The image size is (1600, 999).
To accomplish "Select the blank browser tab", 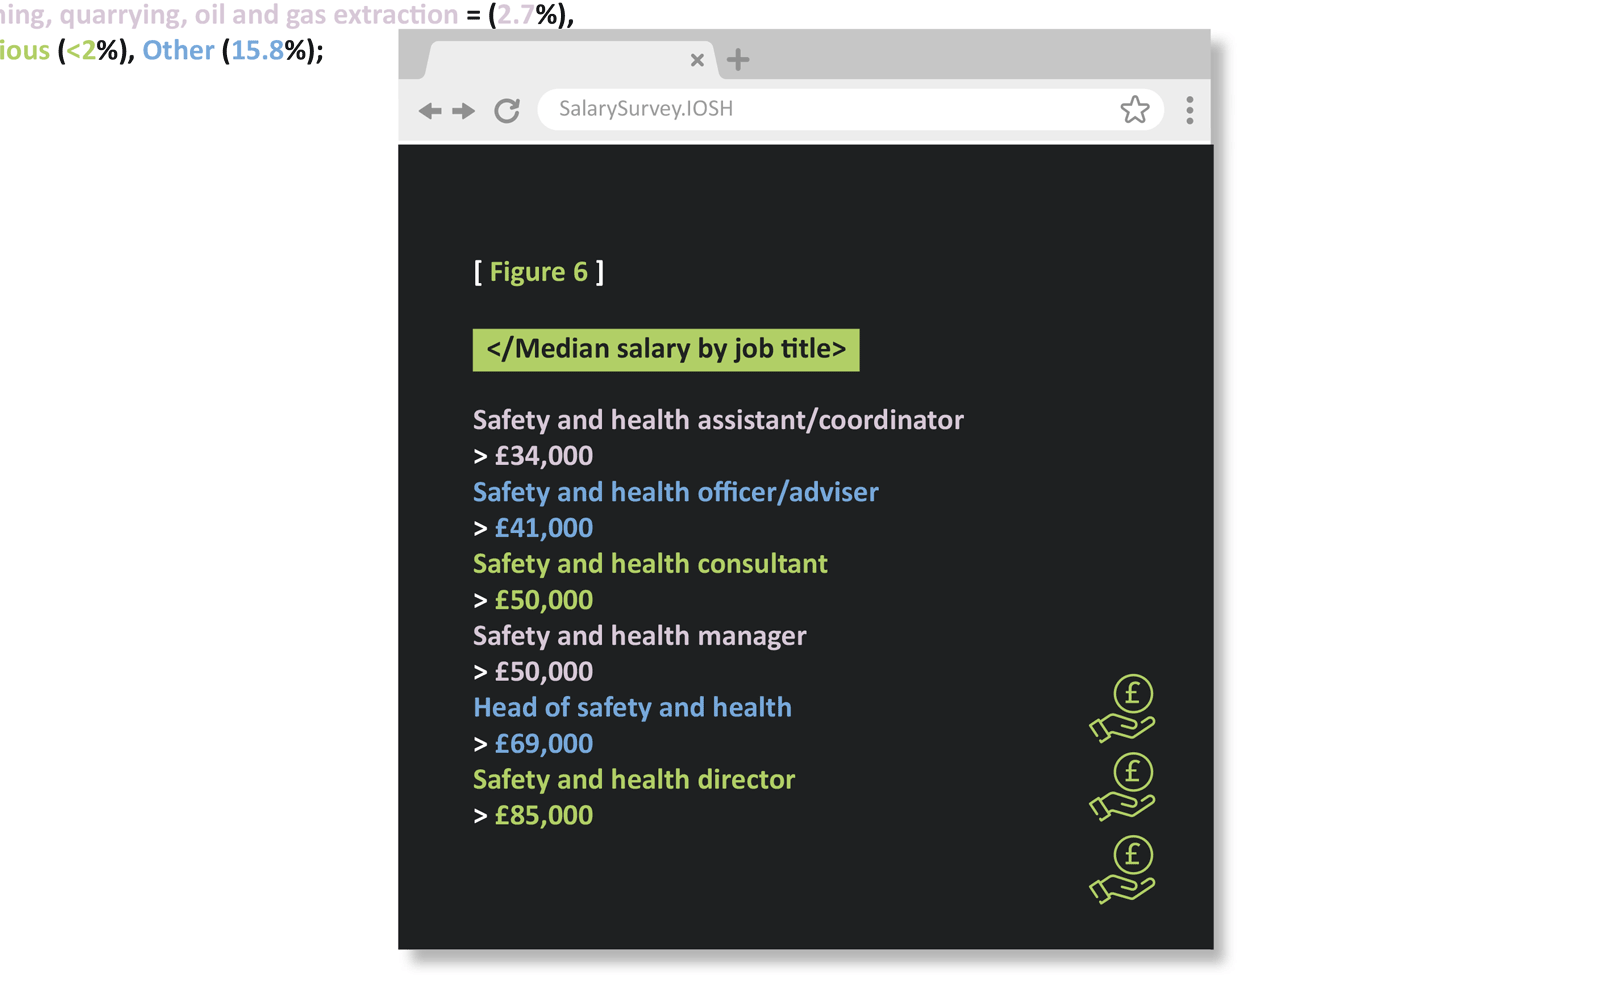I will 560,60.
